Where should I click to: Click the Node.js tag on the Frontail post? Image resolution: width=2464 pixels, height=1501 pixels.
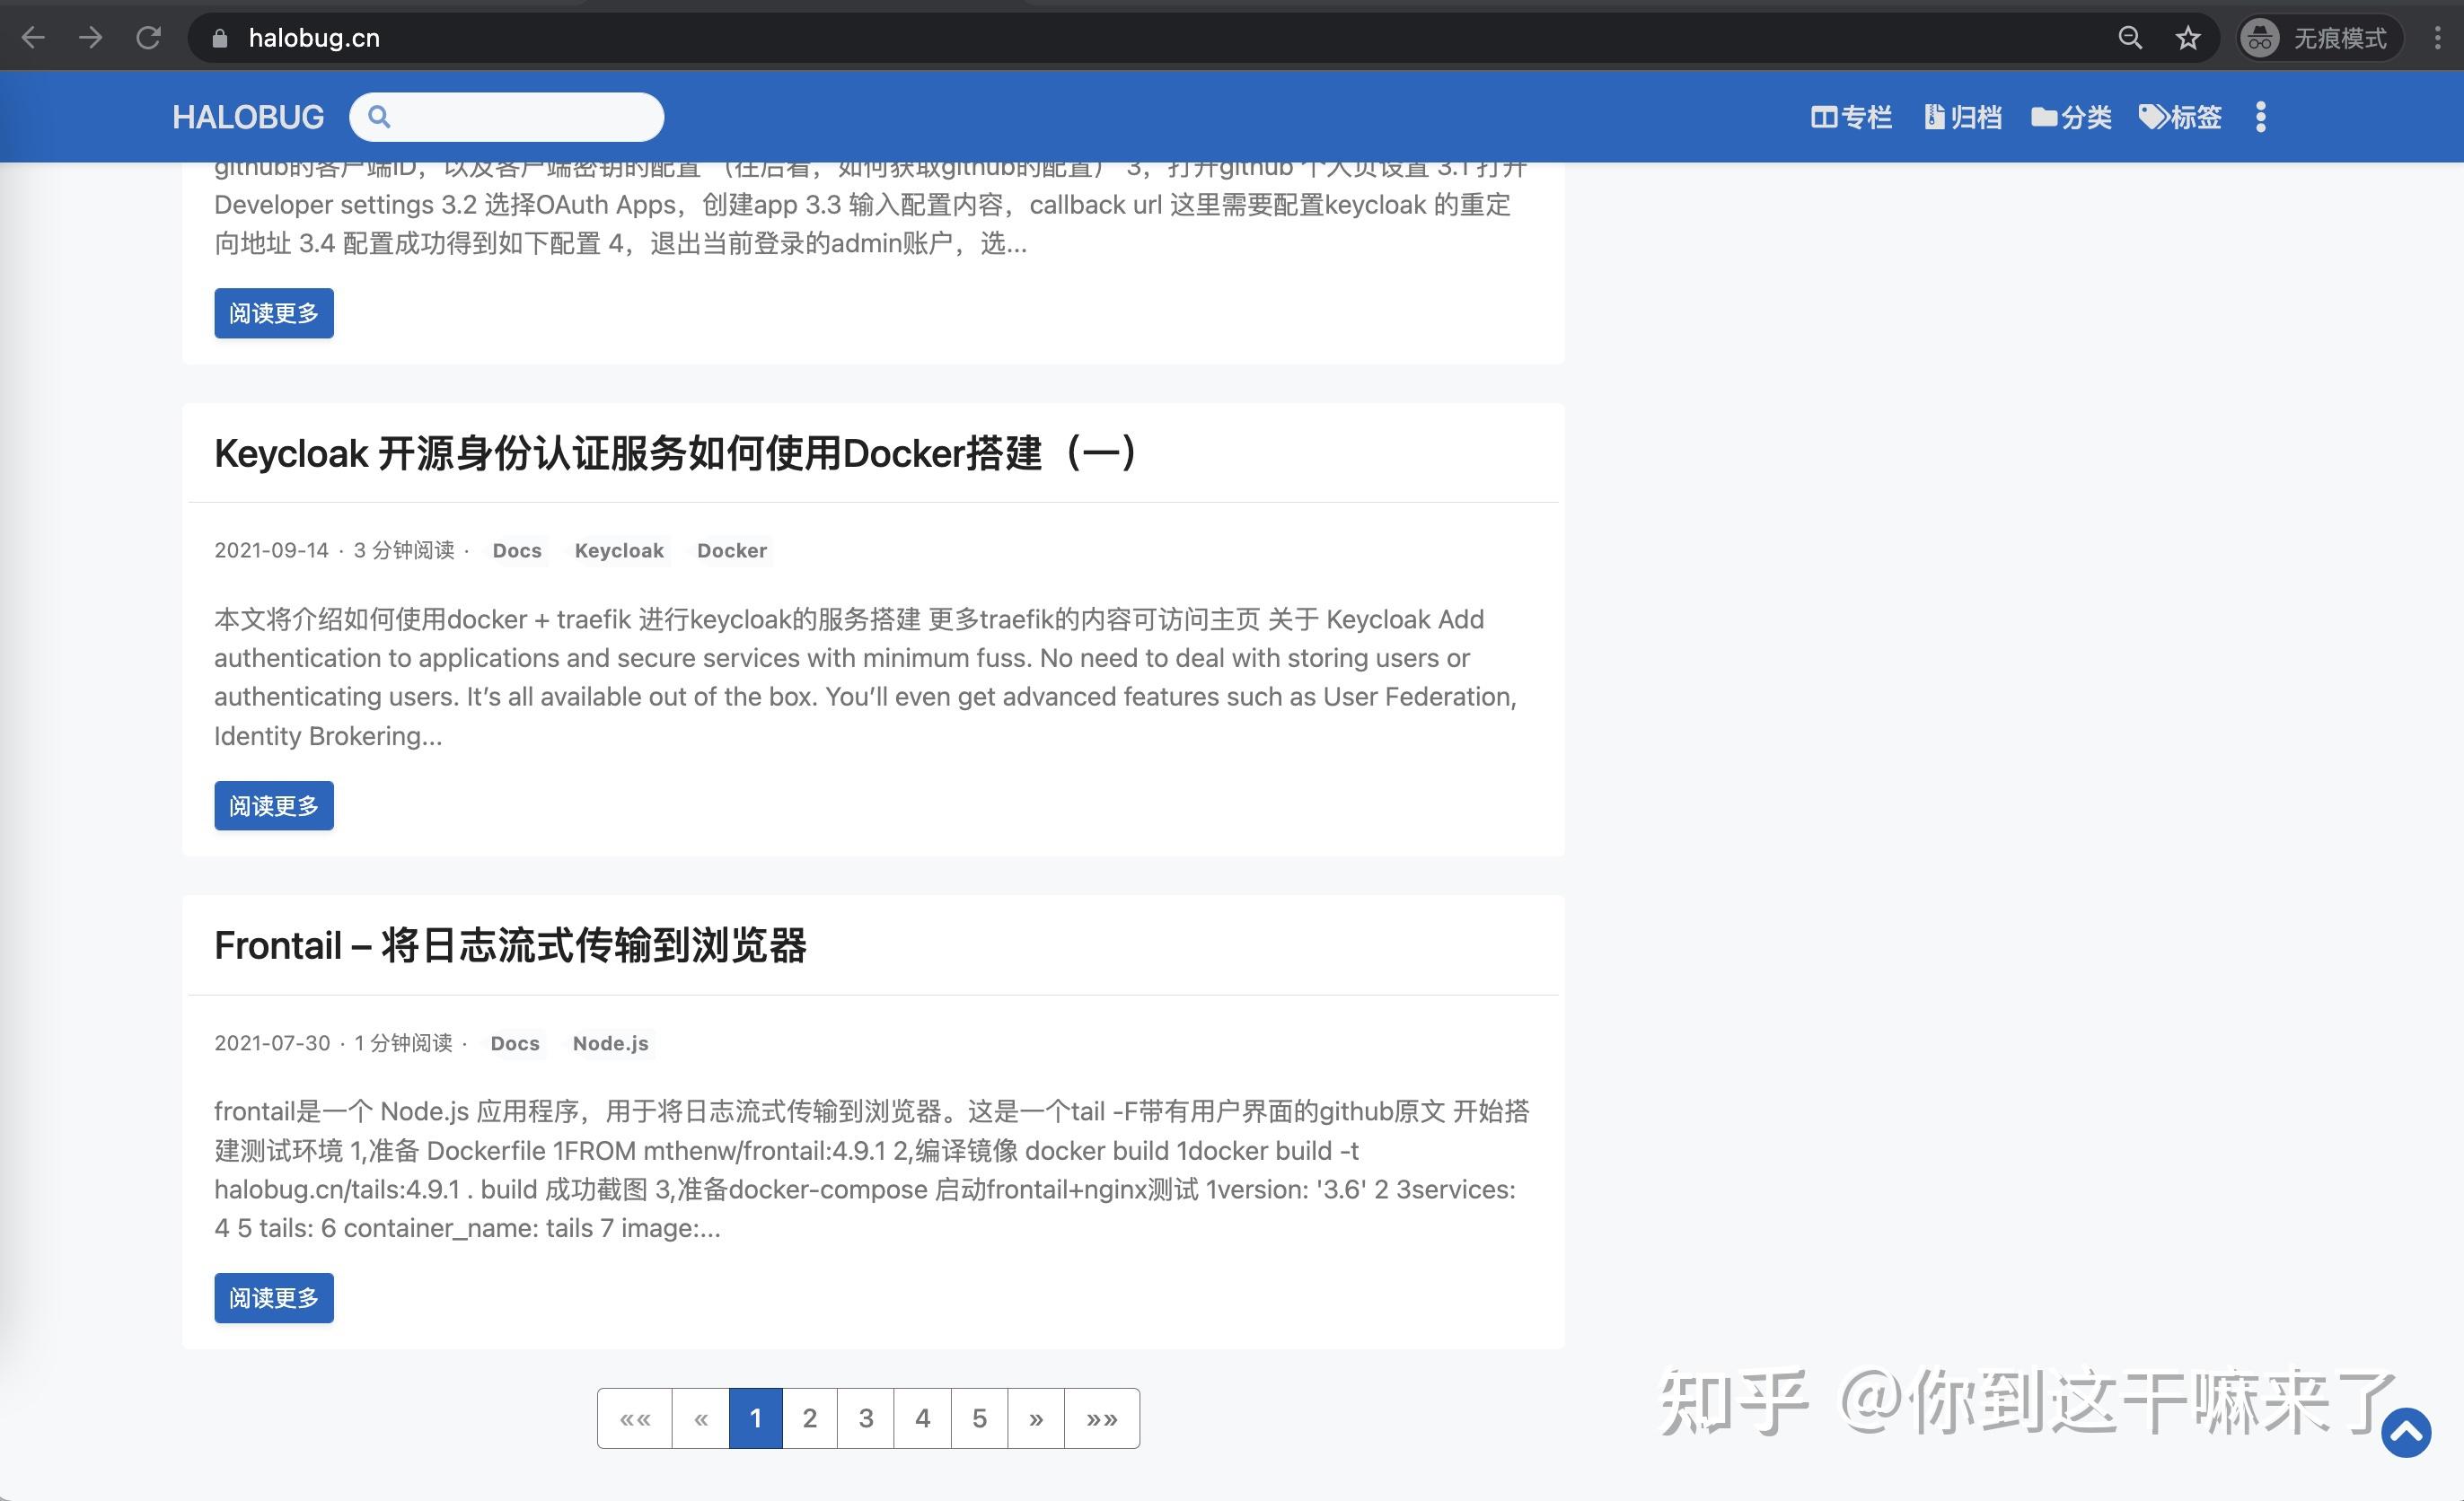610,1043
